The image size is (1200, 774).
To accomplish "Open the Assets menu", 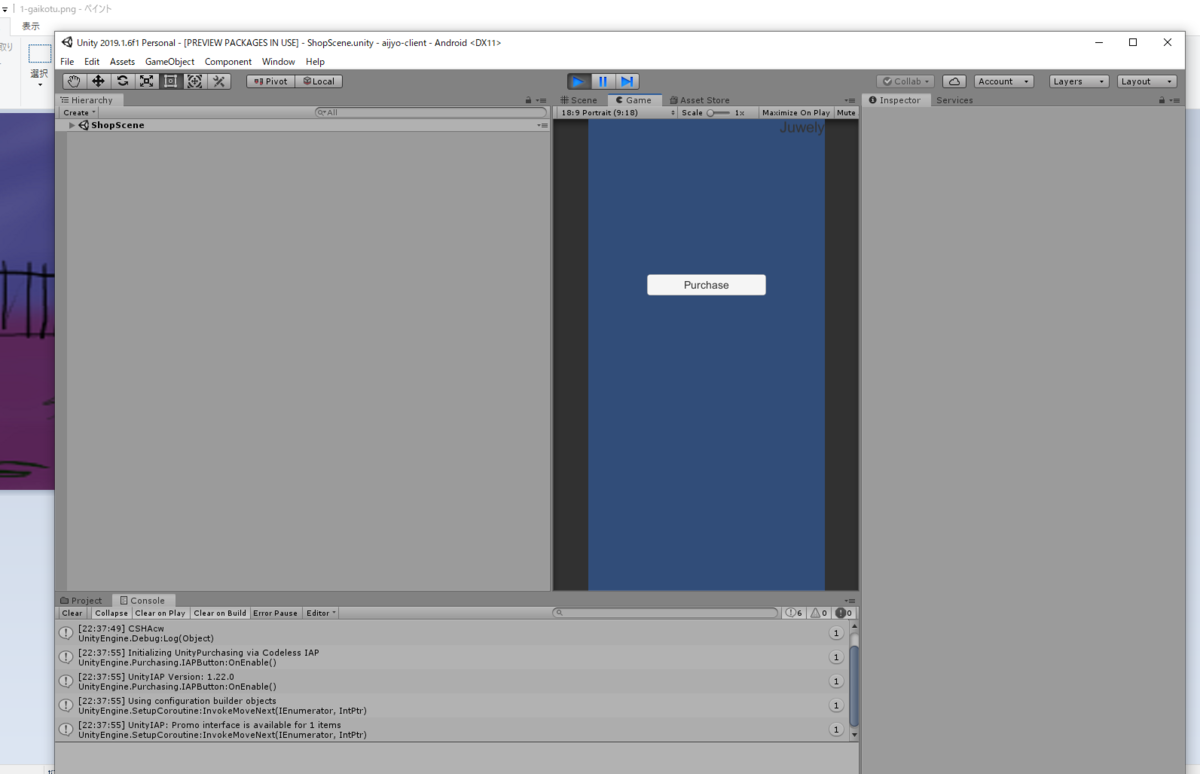I will click(x=122, y=62).
